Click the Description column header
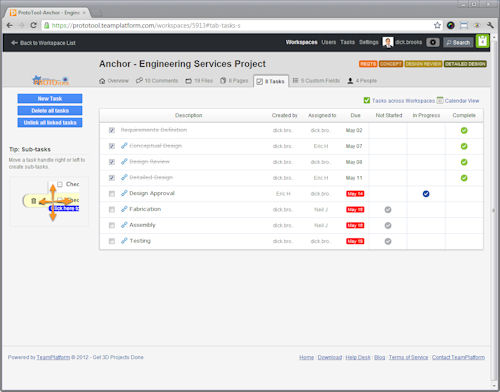The width and height of the screenshot is (500, 392). (x=189, y=115)
